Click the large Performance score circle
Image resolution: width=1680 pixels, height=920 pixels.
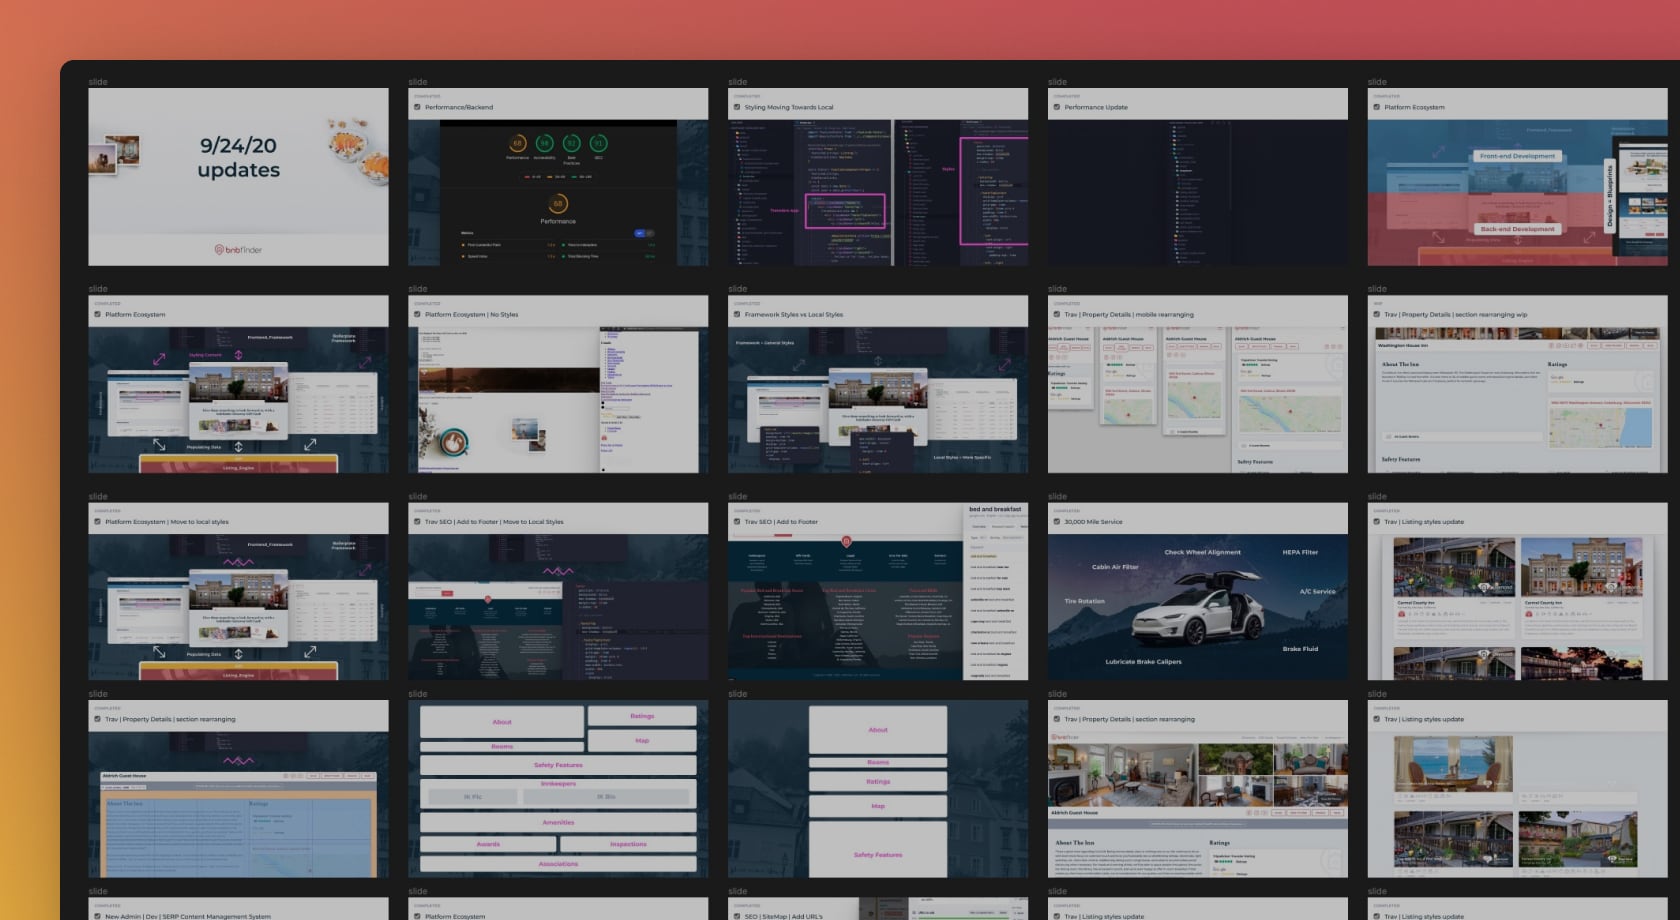click(x=558, y=204)
